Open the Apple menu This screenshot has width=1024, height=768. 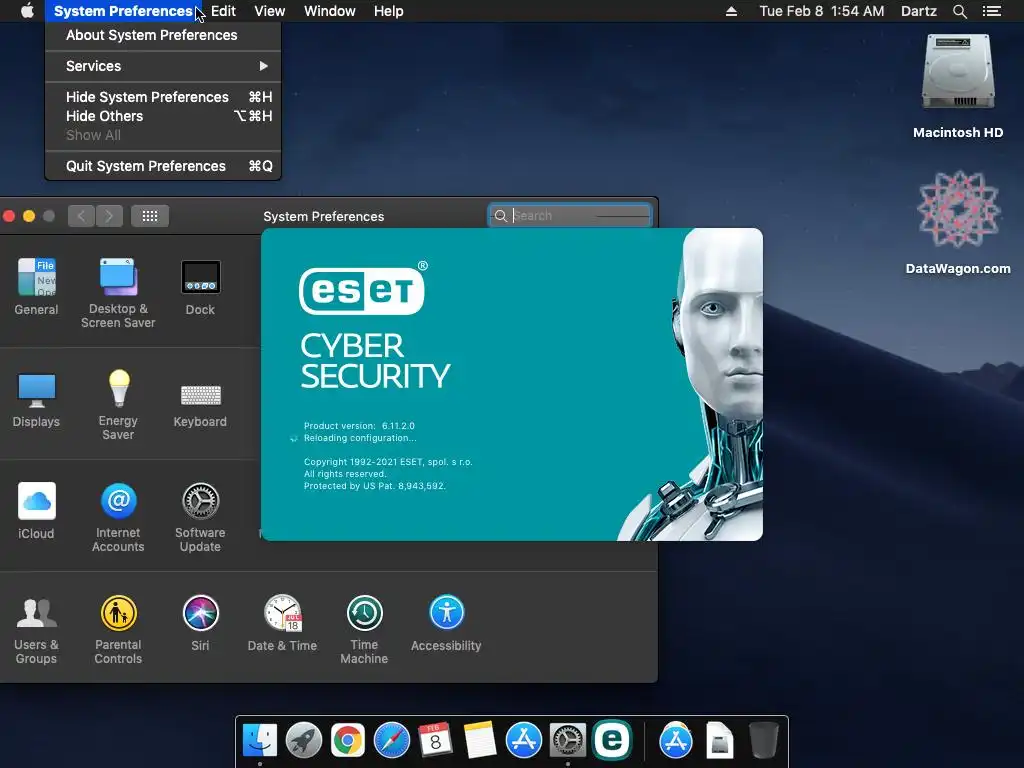pos(27,11)
